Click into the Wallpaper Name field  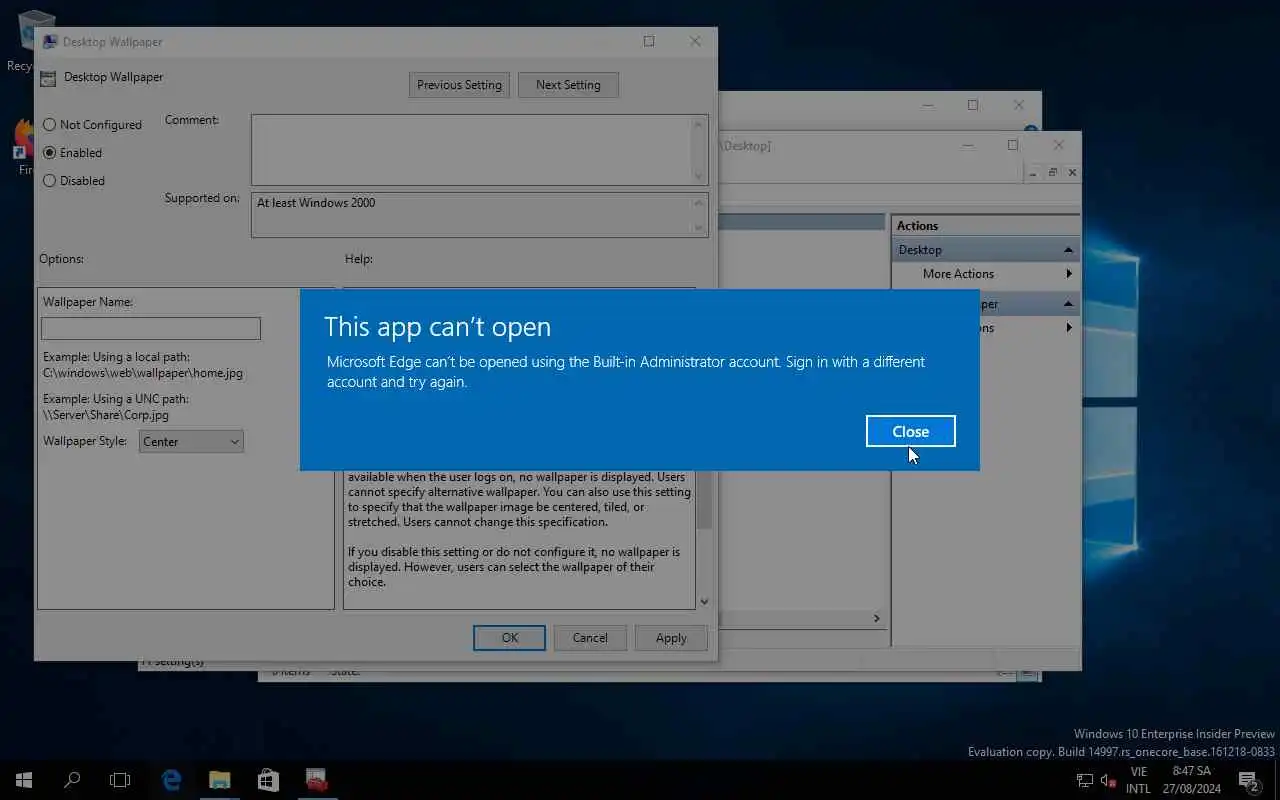click(151, 328)
